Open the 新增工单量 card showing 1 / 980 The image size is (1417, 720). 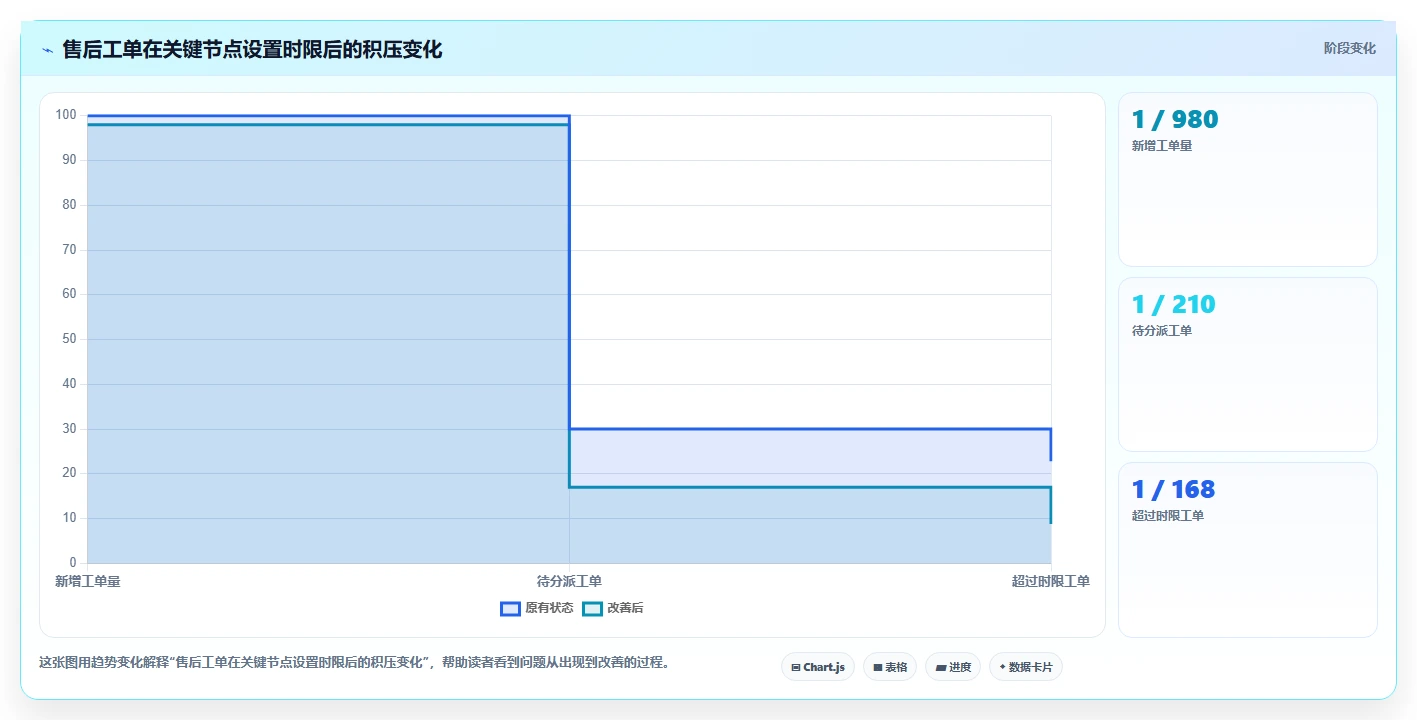pos(1247,180)
